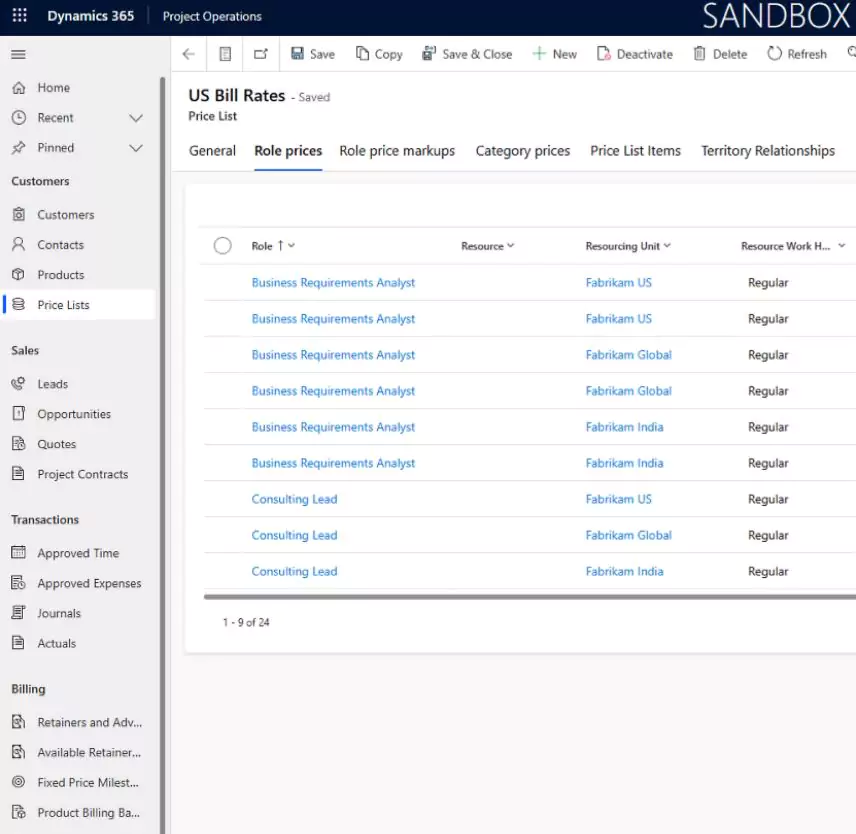Open the first Fabrikam Global resourcing unit link

pyautogui.click(x=628, y=355)
